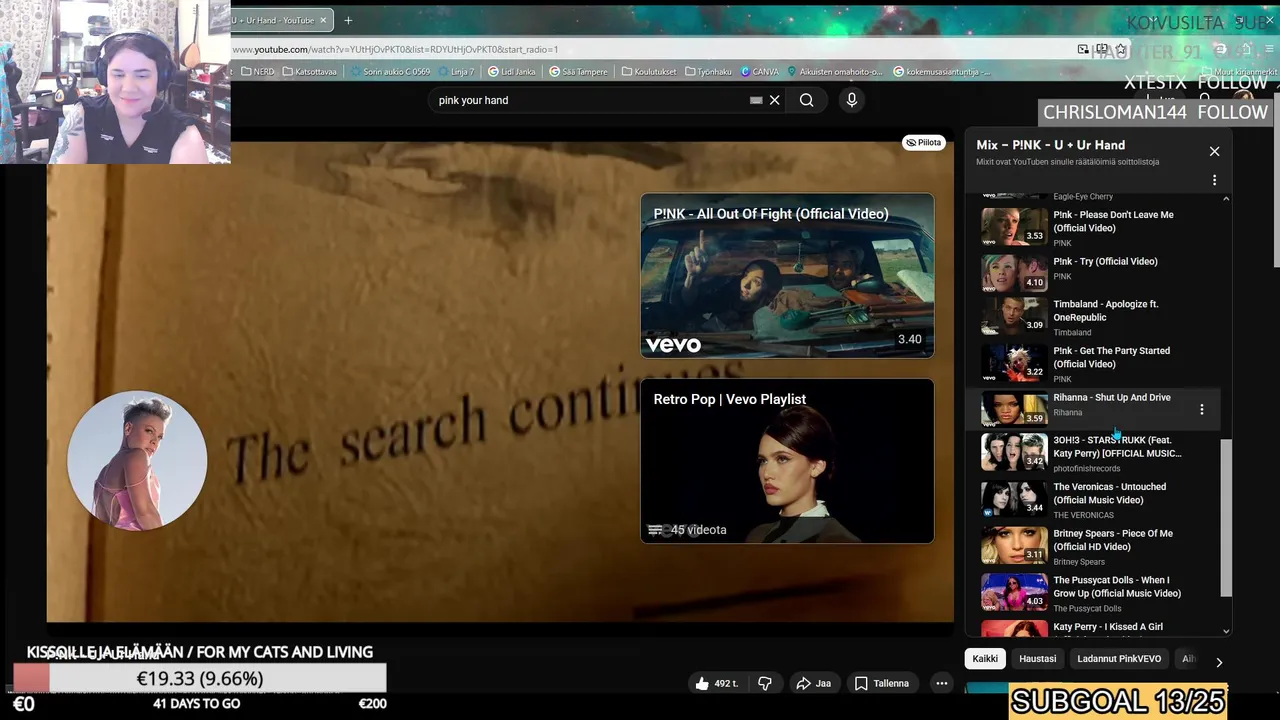
Task: Close the 'U + Ur Hand - YouTube' tab
Action: [323, 20]
